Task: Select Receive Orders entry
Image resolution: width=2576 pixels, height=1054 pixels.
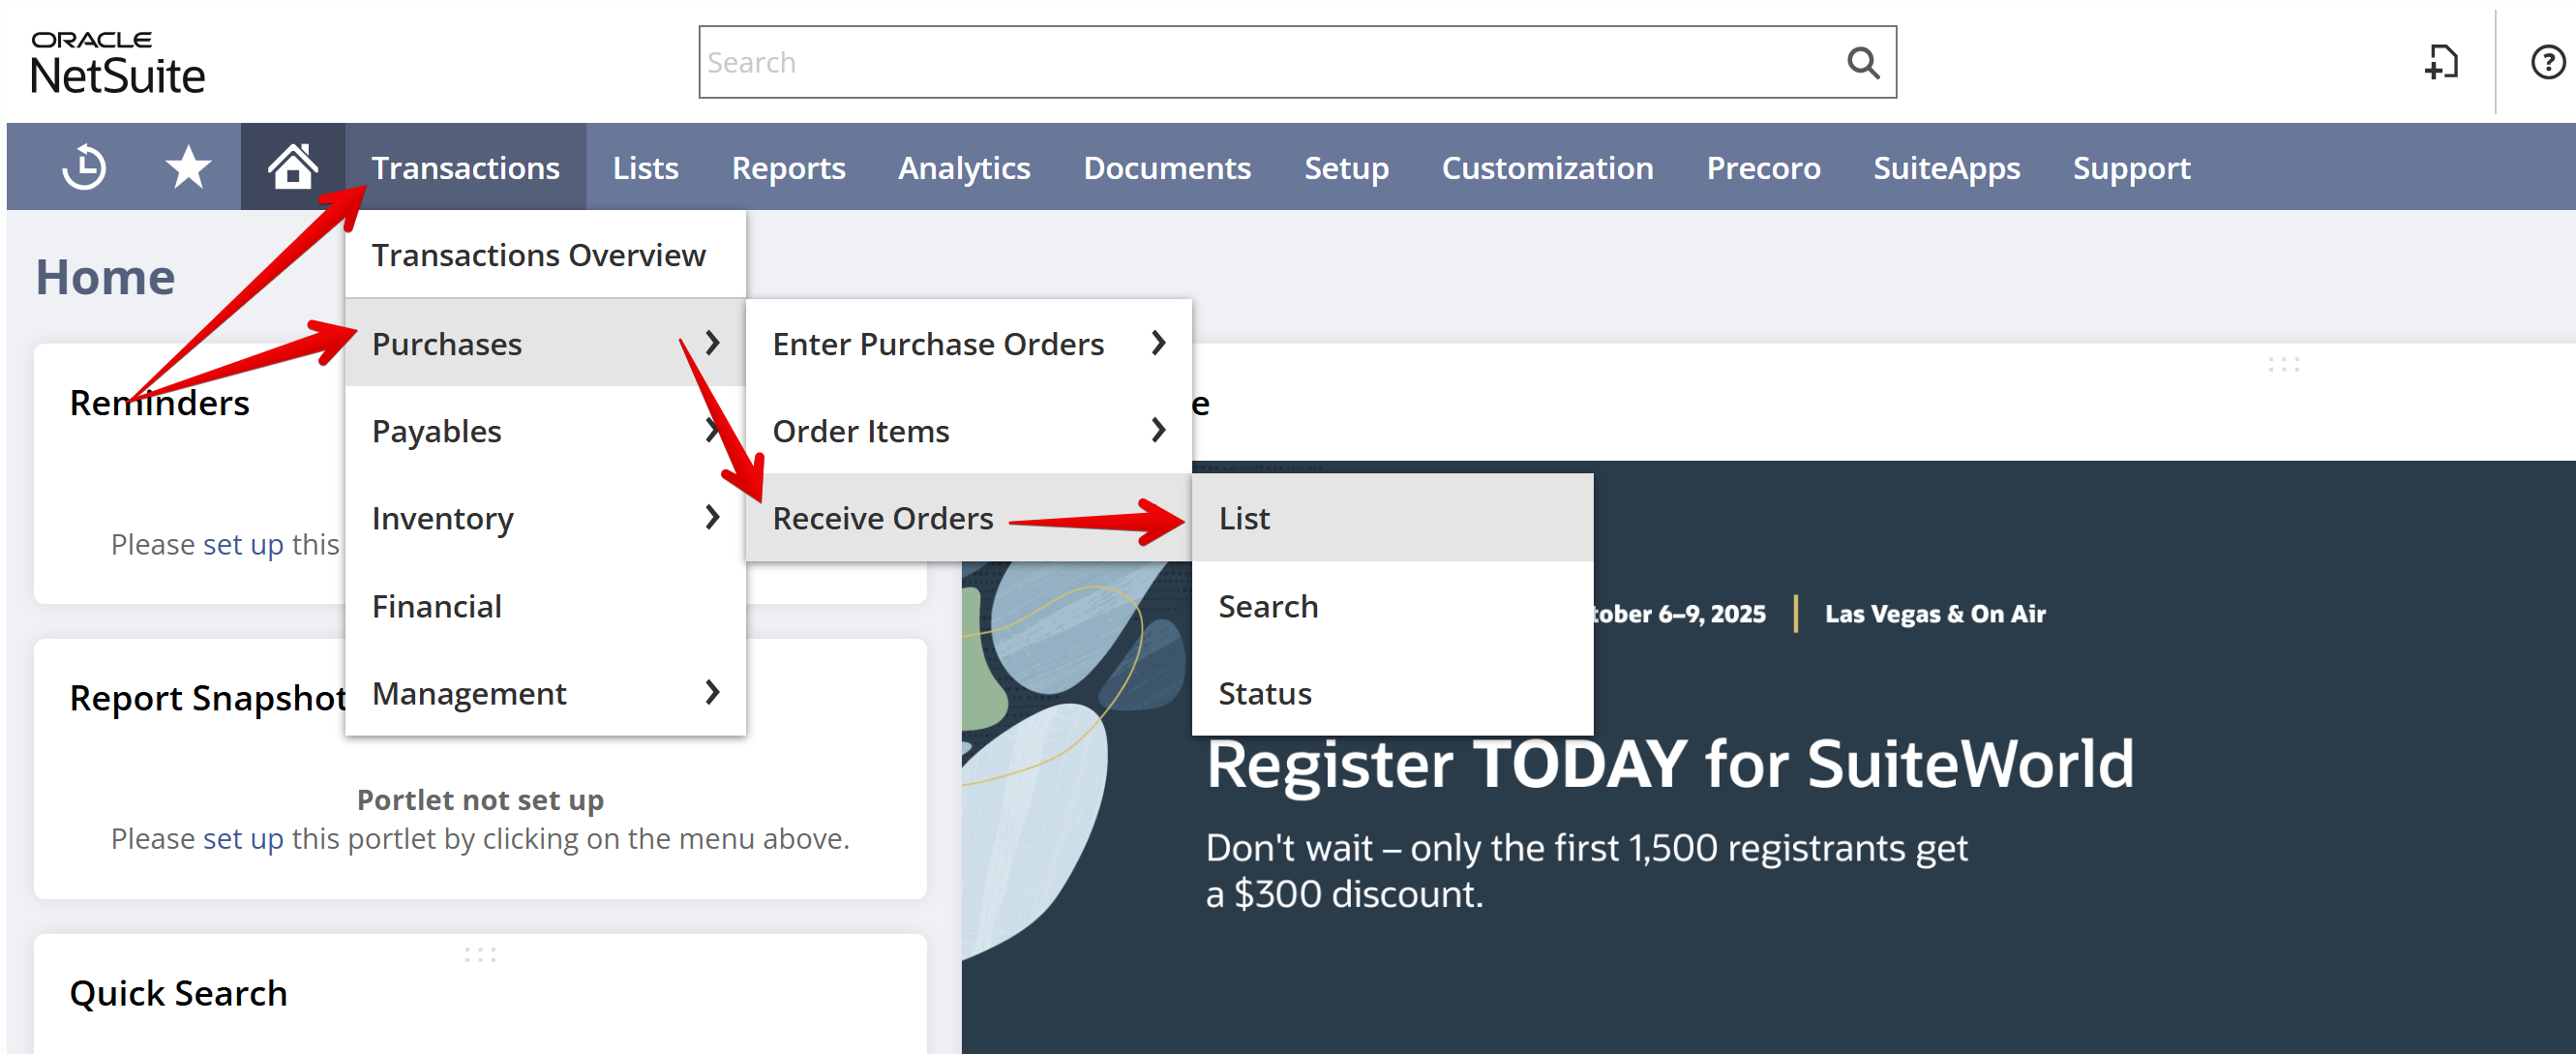Action: [968, 518]
